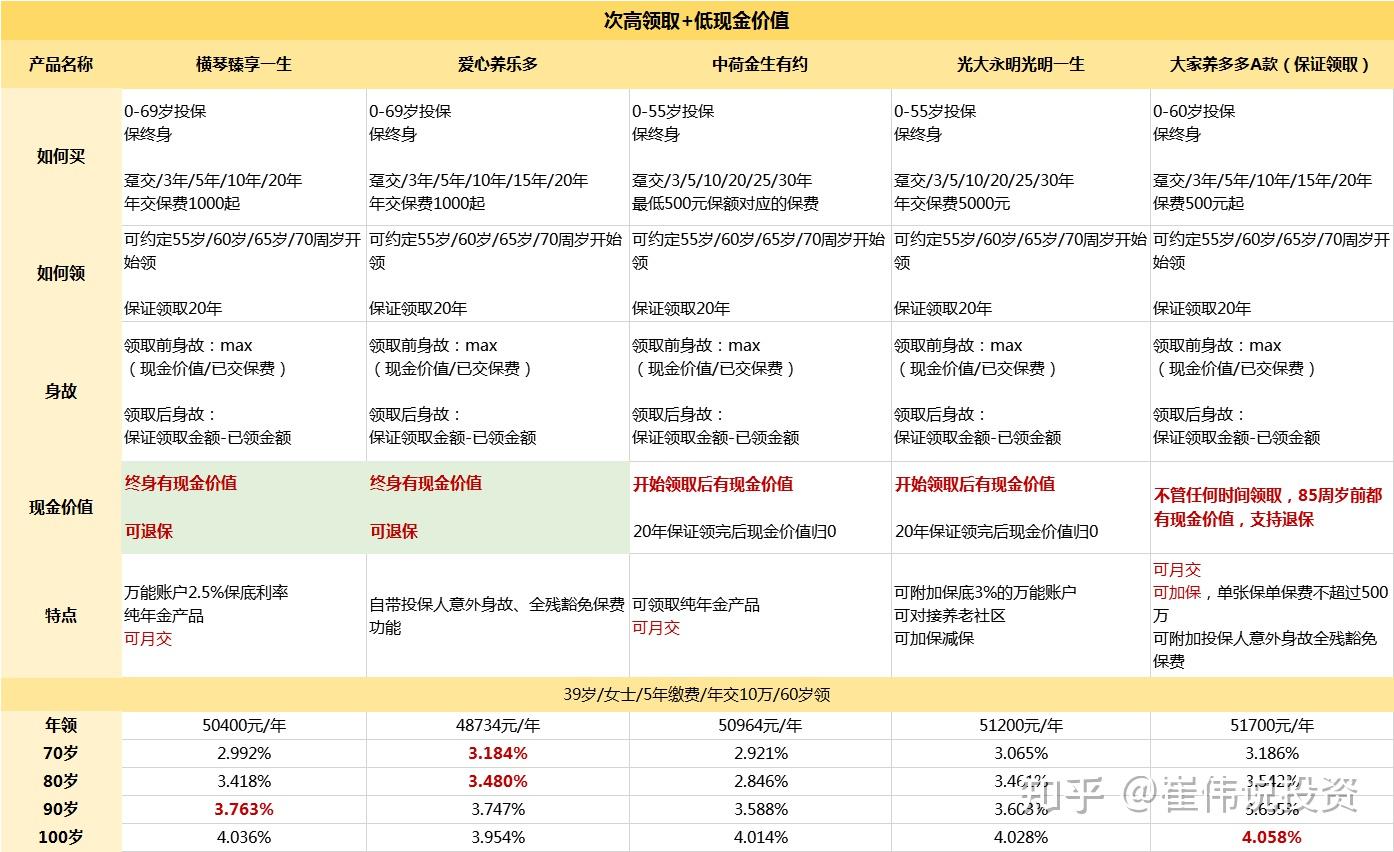Select 保费500元起 under 大家养多多
This screenshot has width=1394, height=852.
(x=1199, y=203)
